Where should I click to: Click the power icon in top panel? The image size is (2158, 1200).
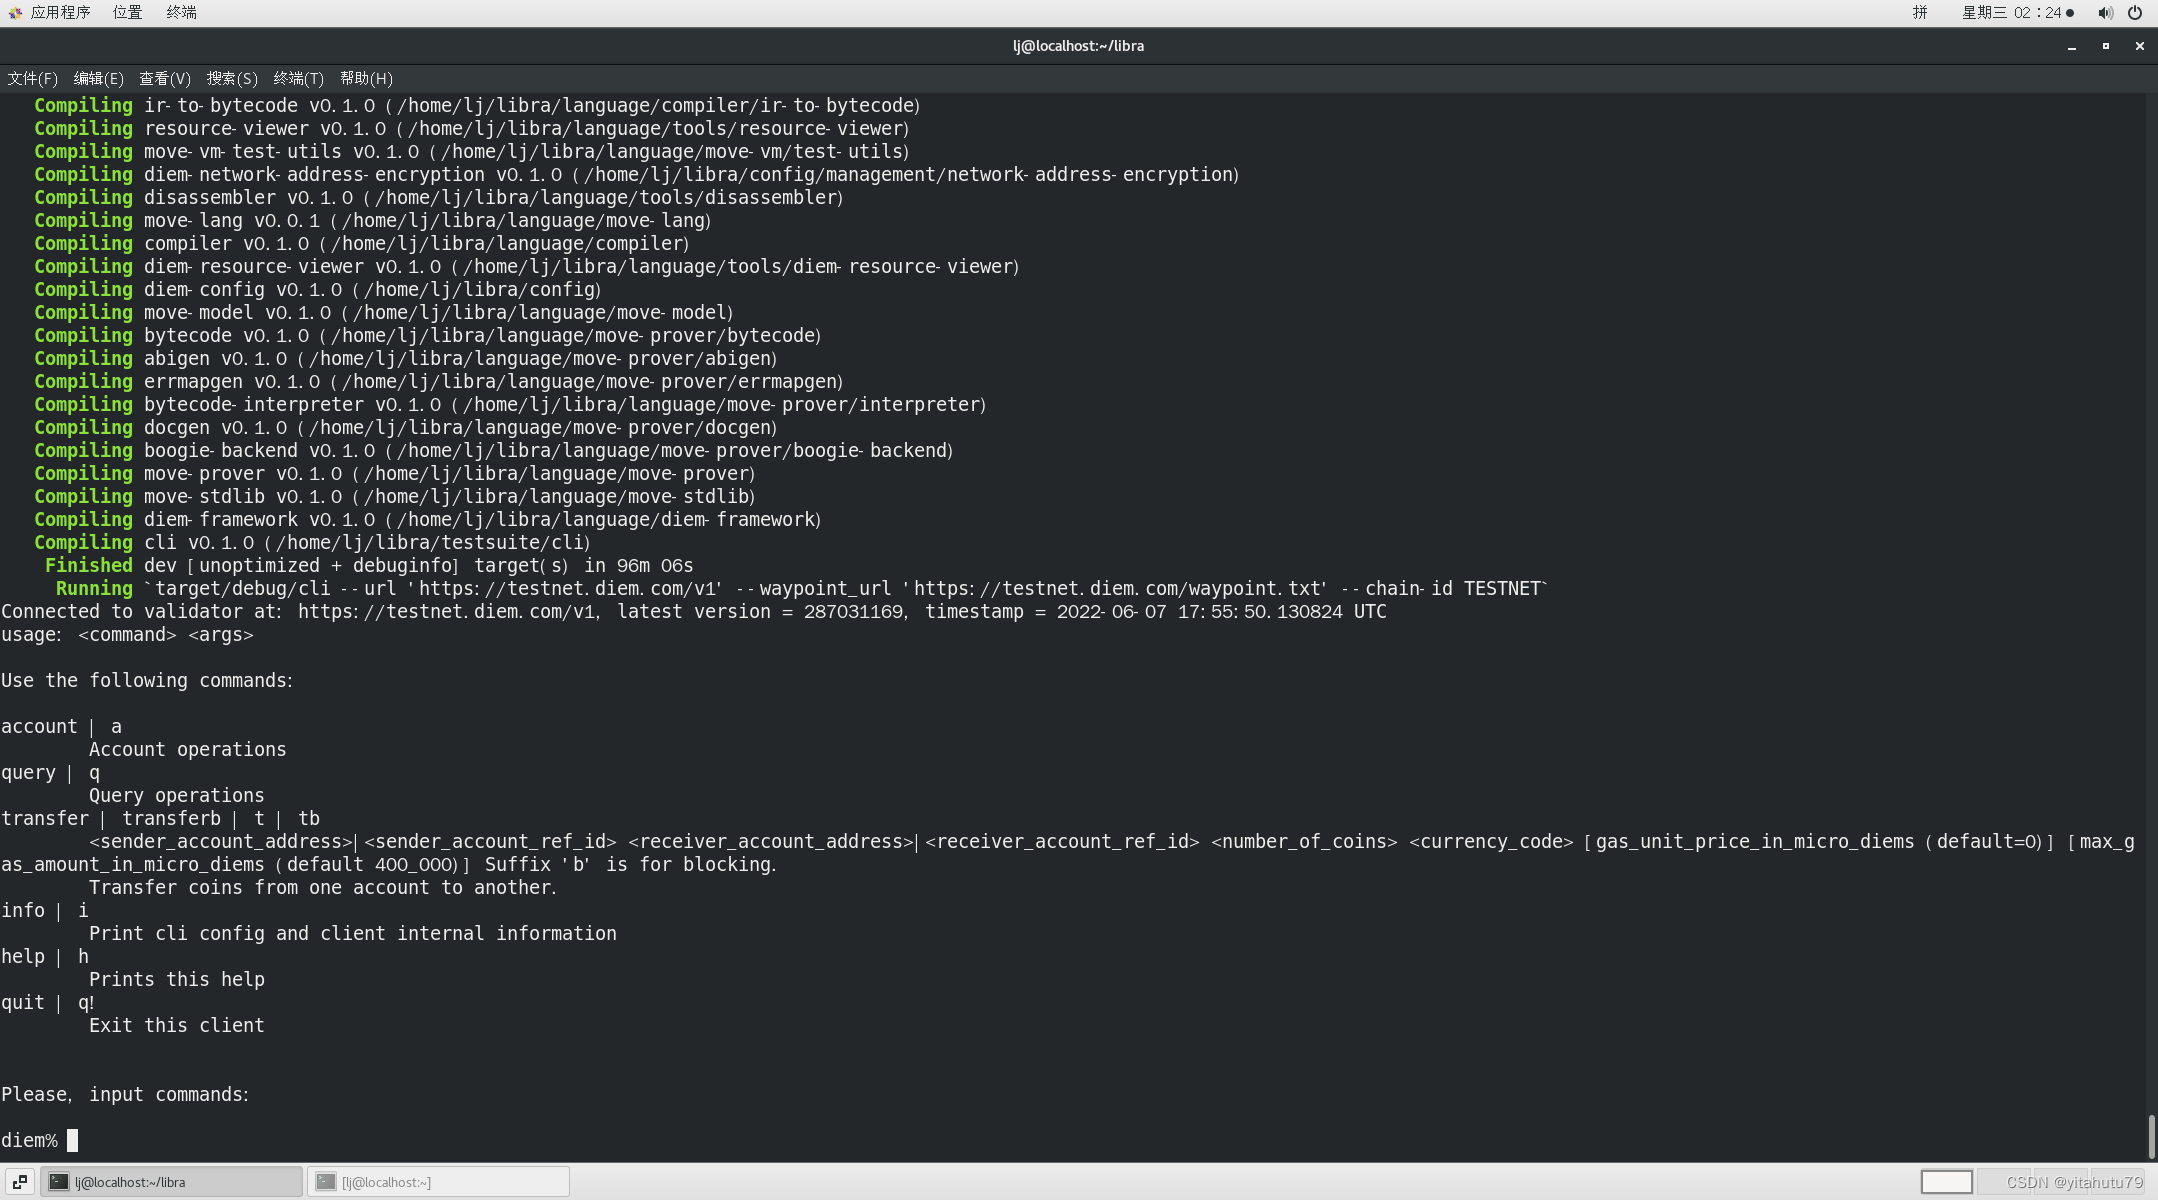(x=2135, y=12)
